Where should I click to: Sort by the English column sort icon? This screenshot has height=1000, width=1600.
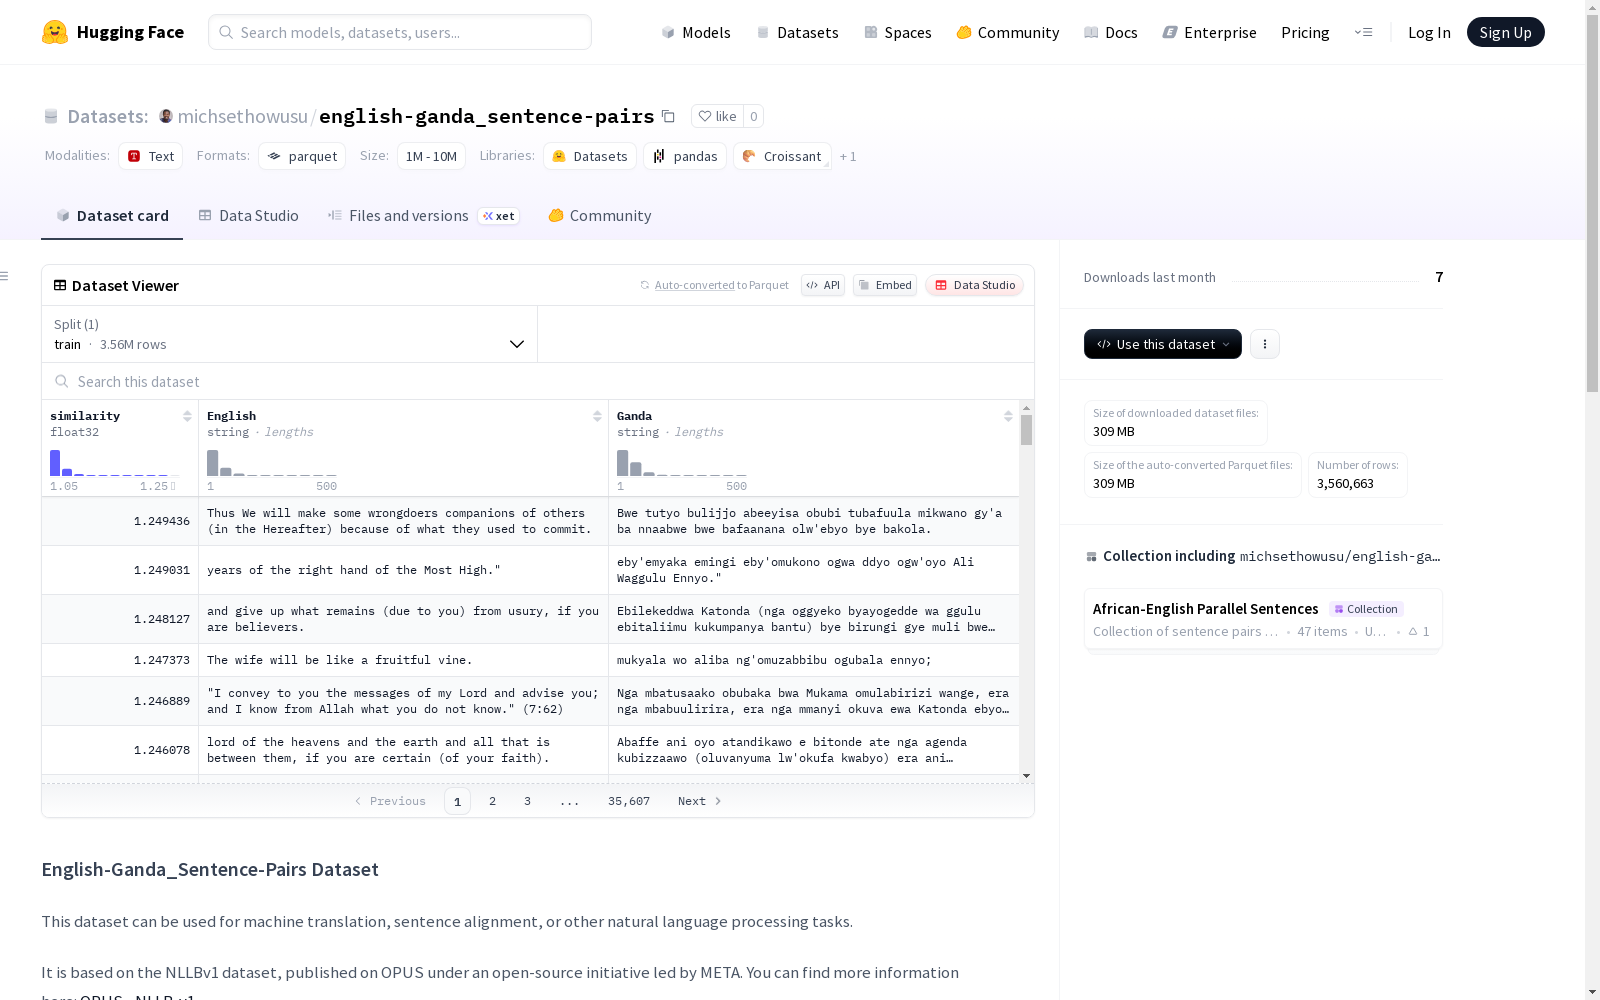tap(597, 416)
